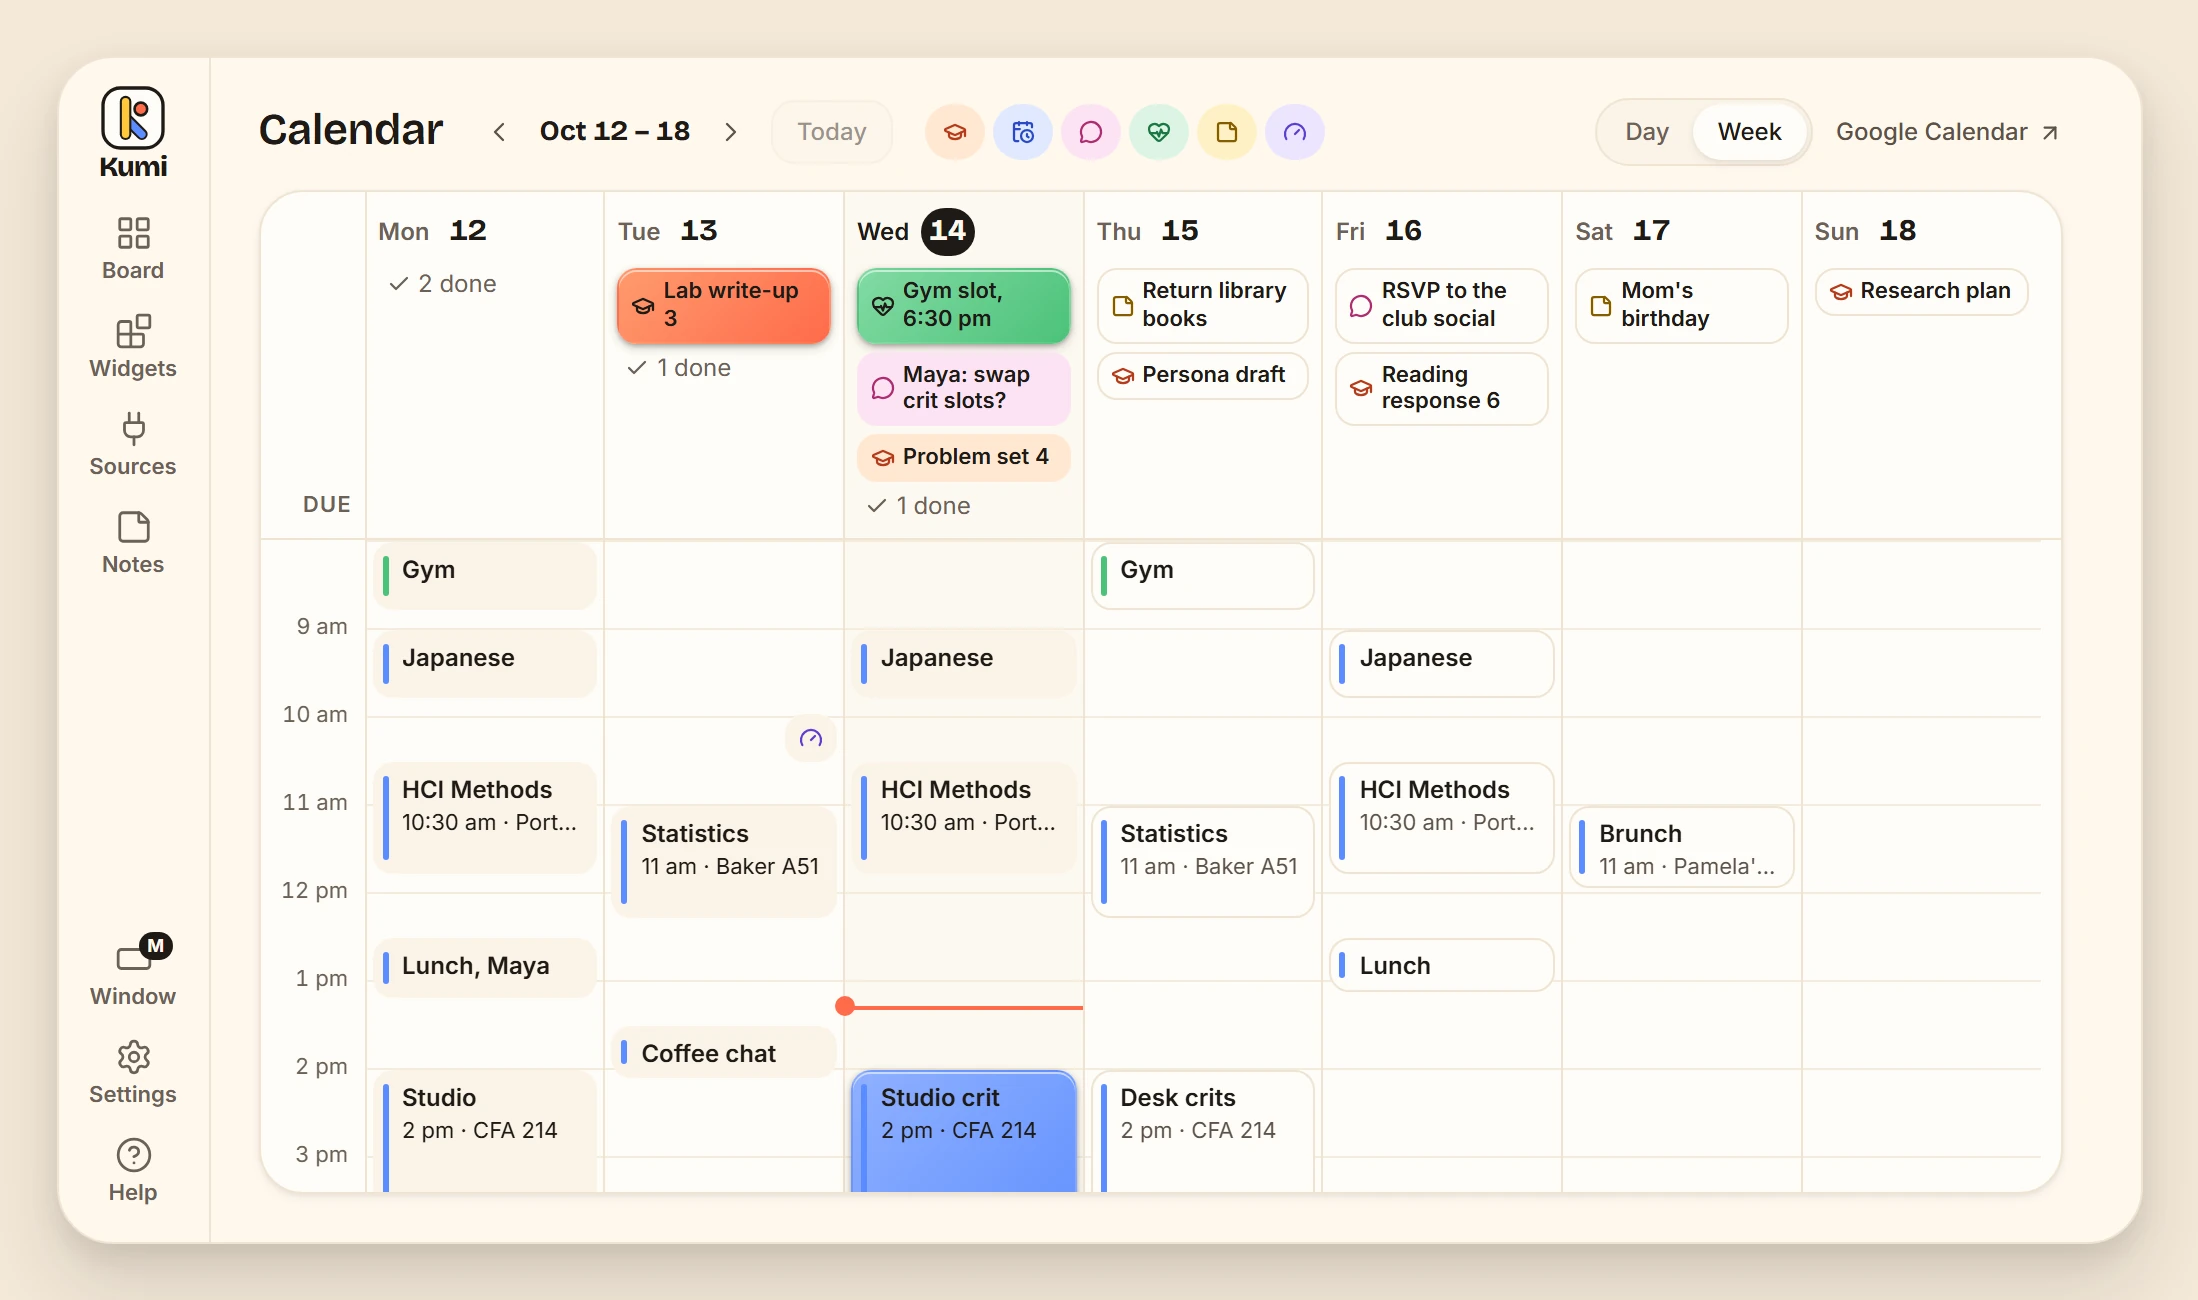Select the Studio crit event on Wednesday
The width and height of the screenshot is (2198, 1300).
(x=964, y=1131)
